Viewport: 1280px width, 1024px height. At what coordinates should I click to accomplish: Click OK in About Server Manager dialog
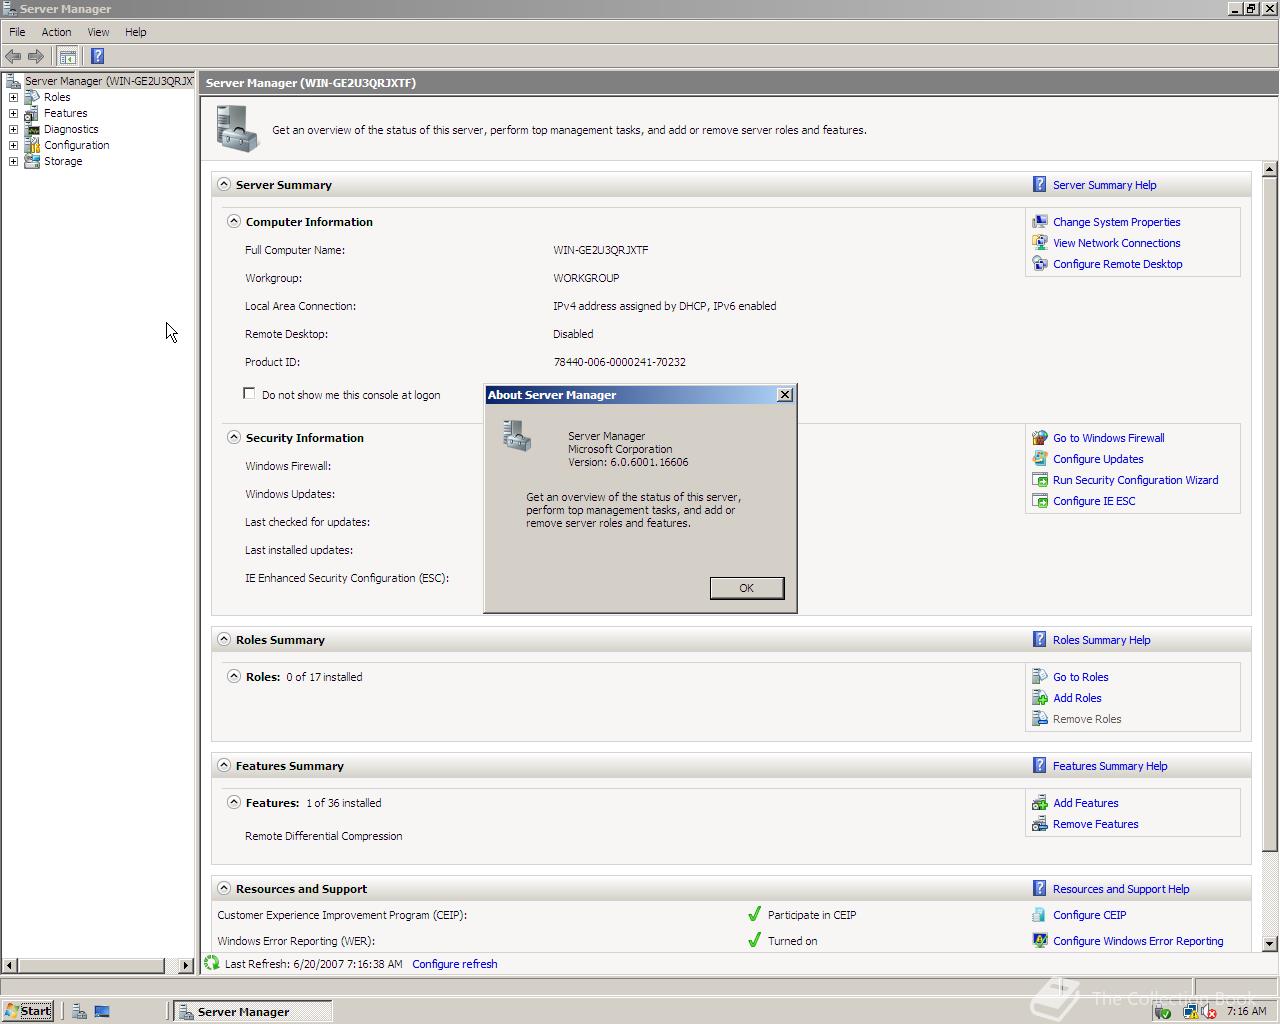pos(747,588)
